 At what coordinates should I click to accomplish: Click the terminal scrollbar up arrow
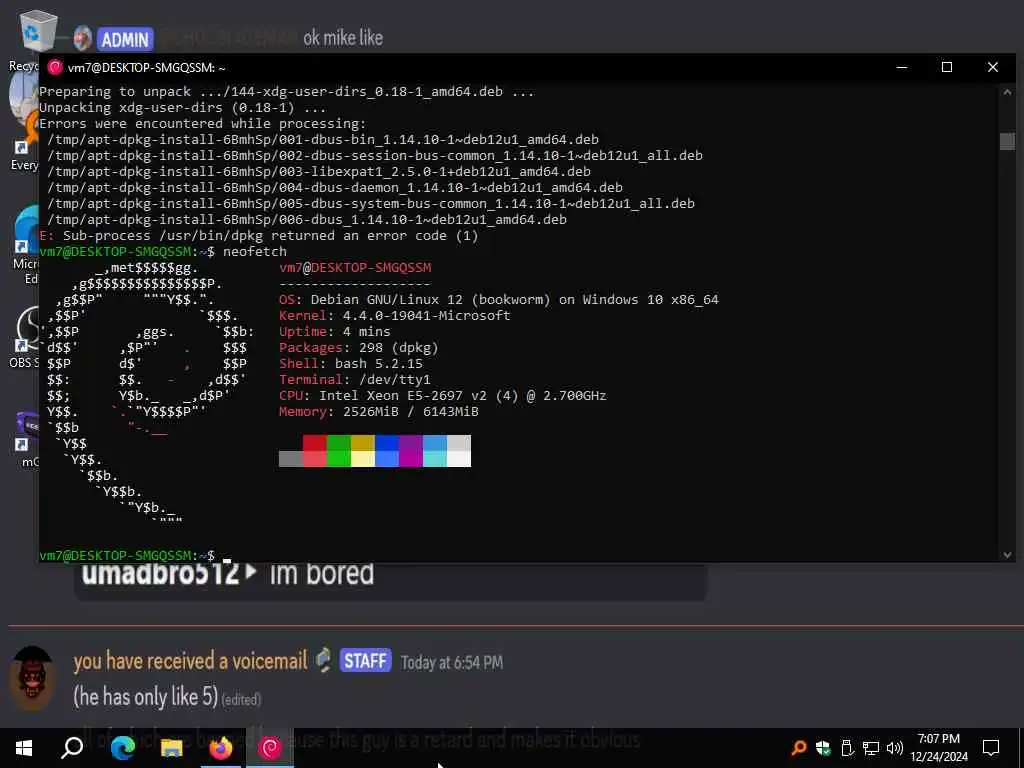pos(1007,93)
